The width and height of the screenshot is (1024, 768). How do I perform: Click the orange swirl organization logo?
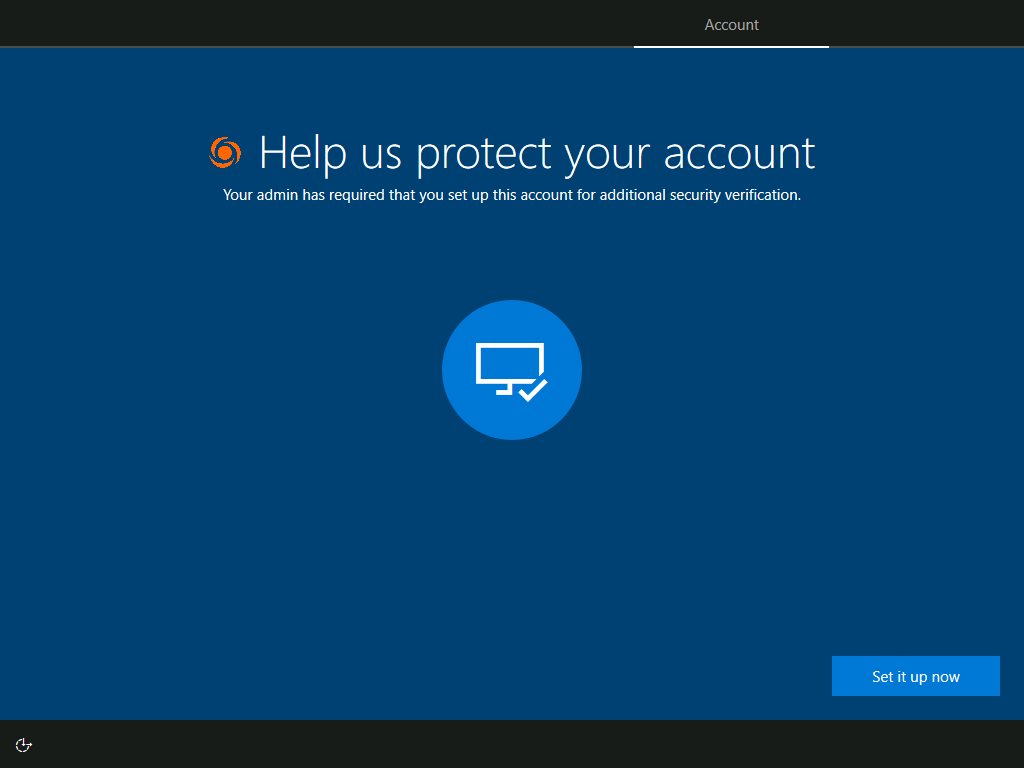pyautogui.click(x=225, y=152)
